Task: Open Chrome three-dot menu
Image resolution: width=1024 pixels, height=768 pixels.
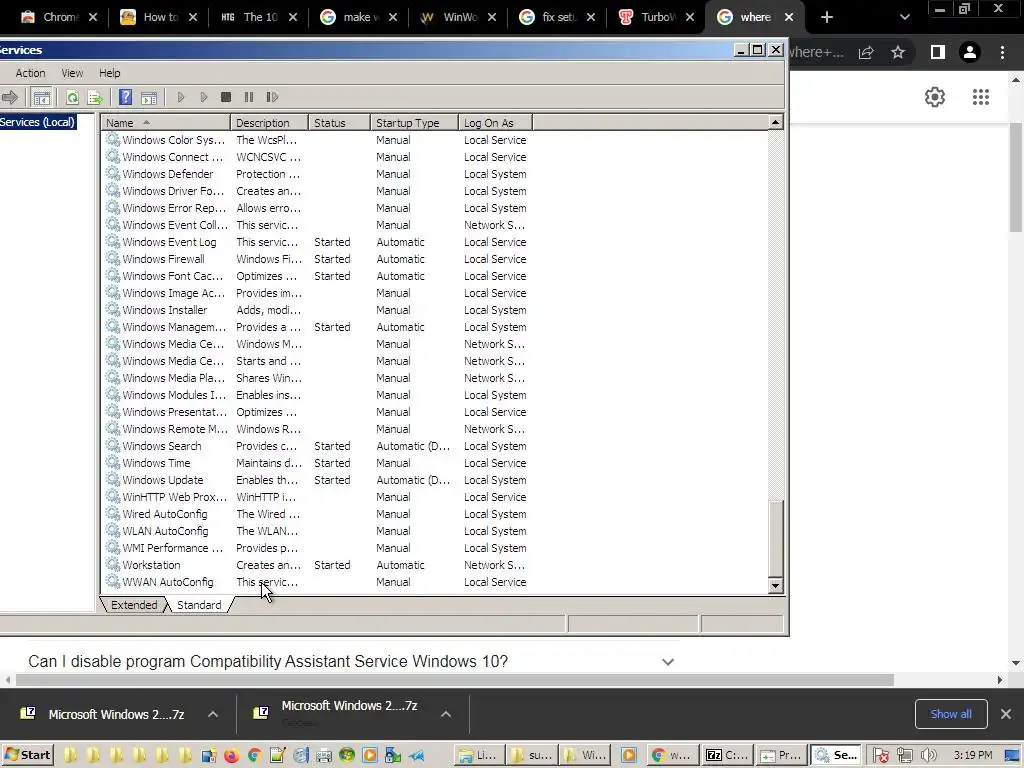Action: [1002, 52]
